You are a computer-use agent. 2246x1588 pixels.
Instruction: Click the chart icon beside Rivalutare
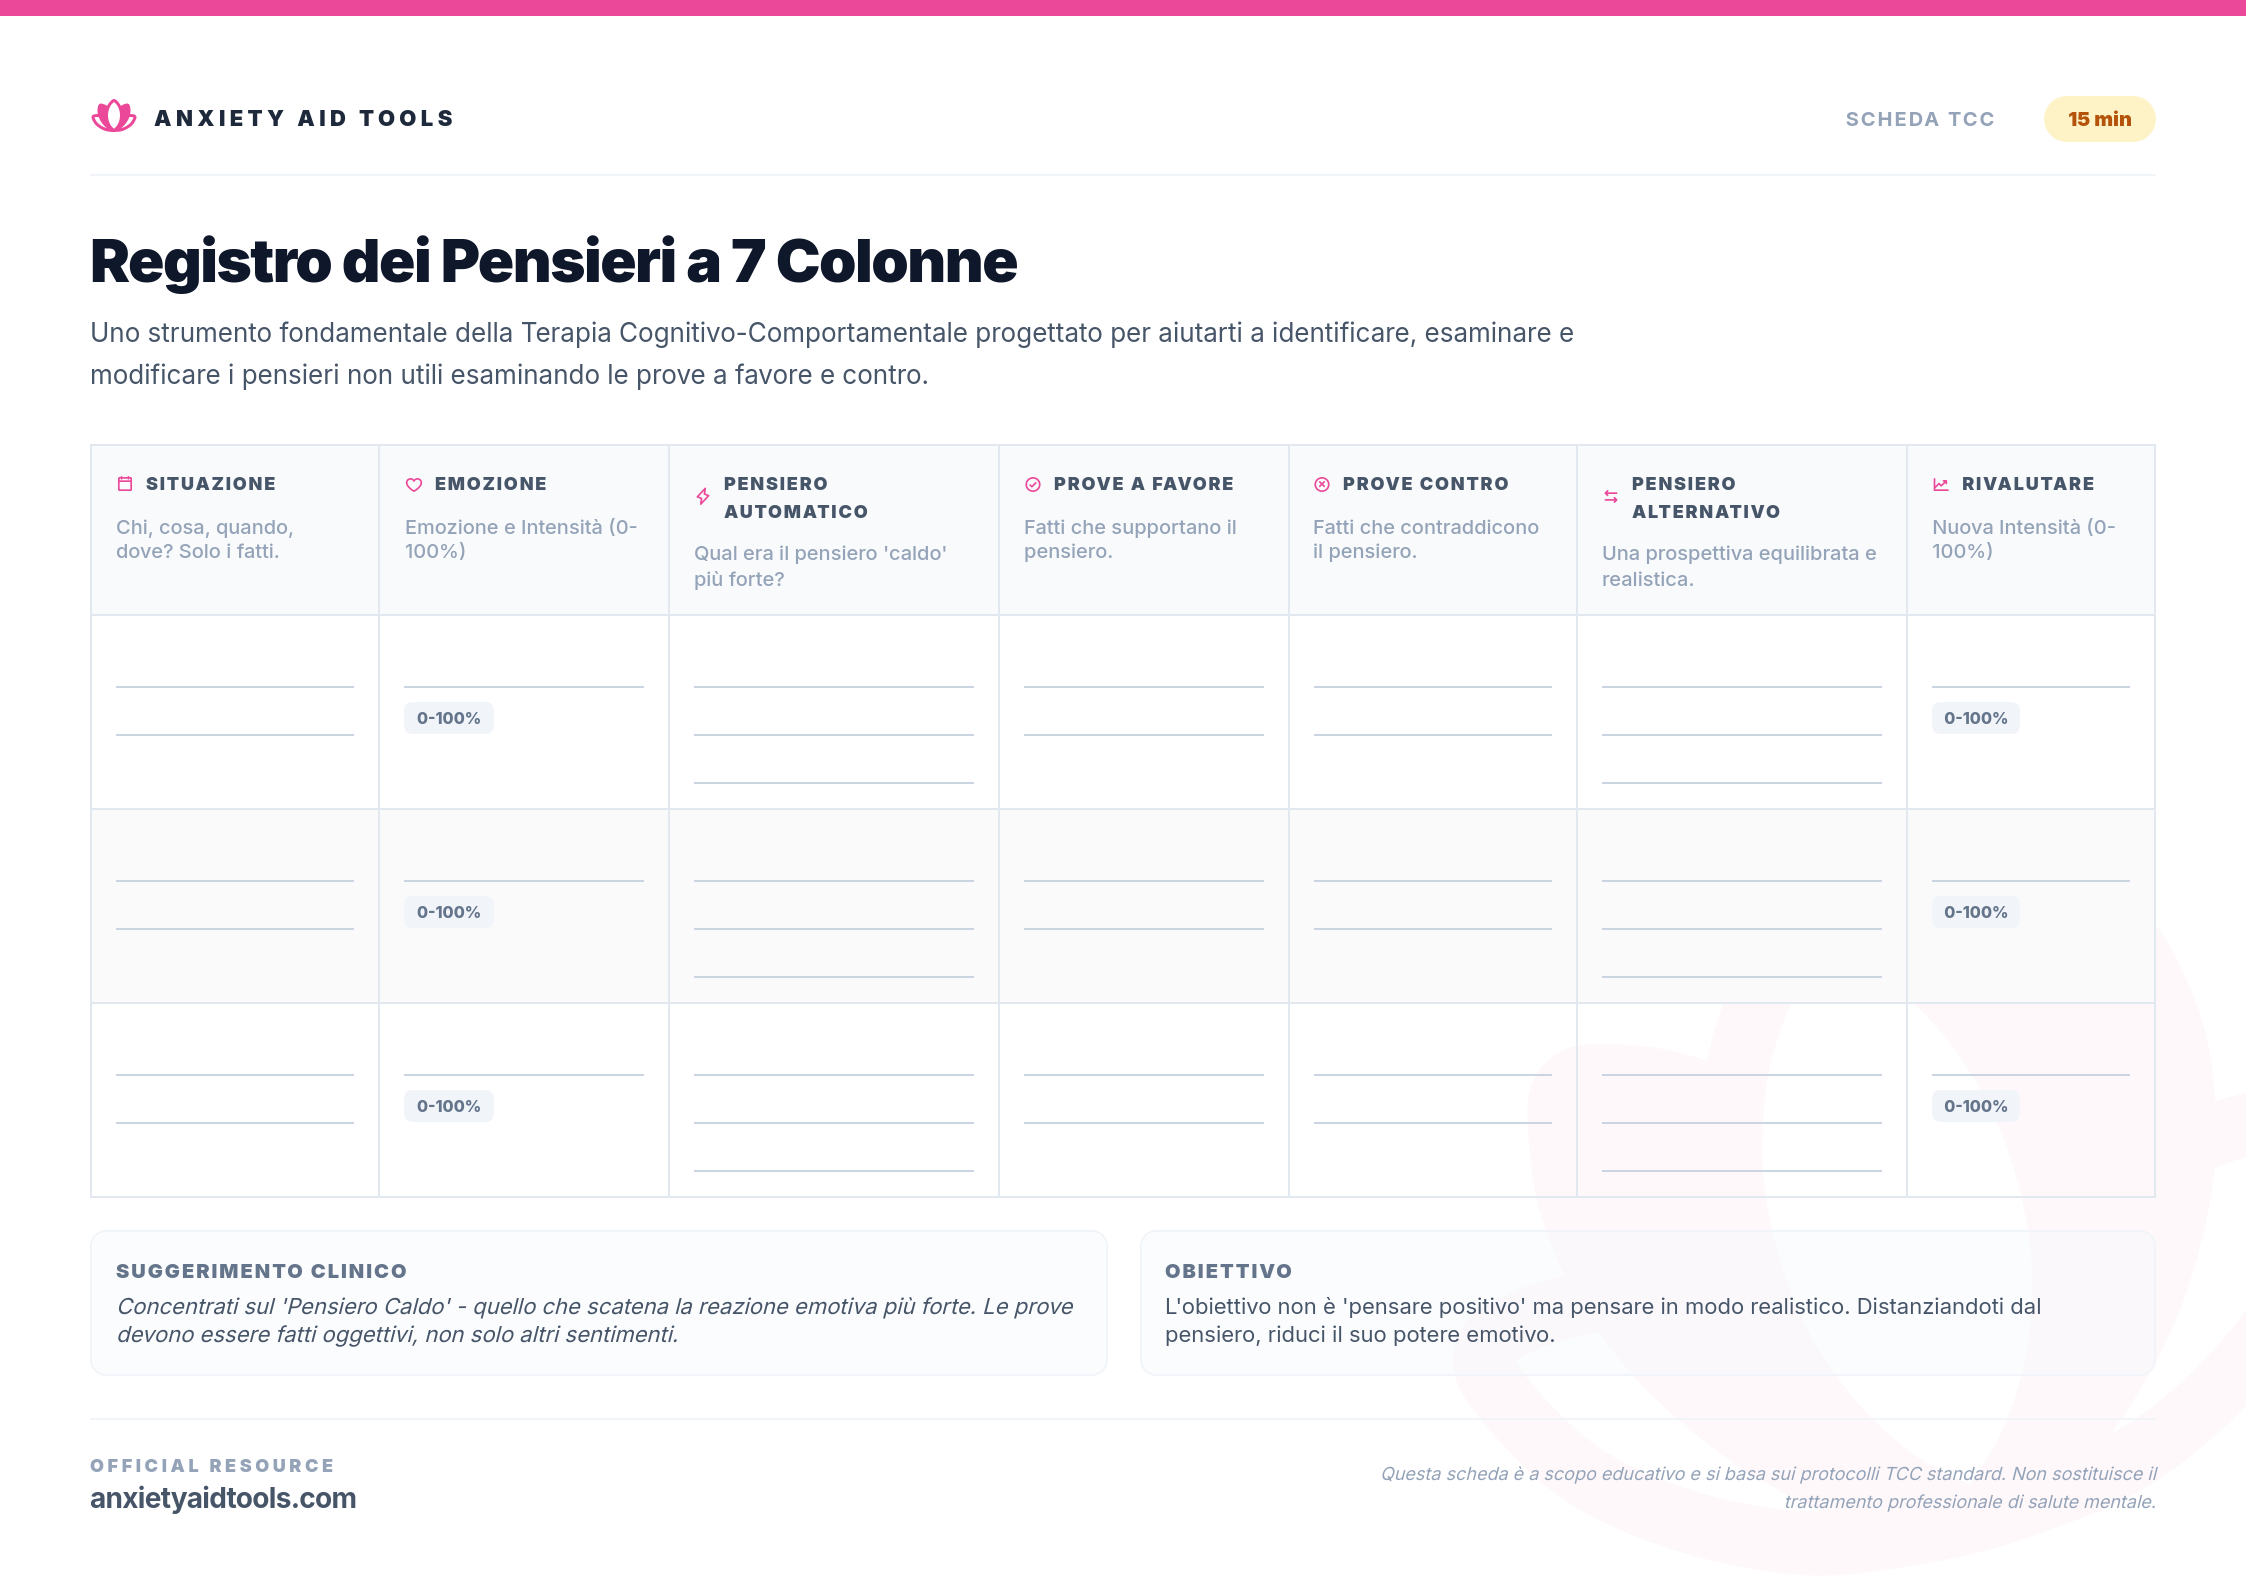(1941, 484)
